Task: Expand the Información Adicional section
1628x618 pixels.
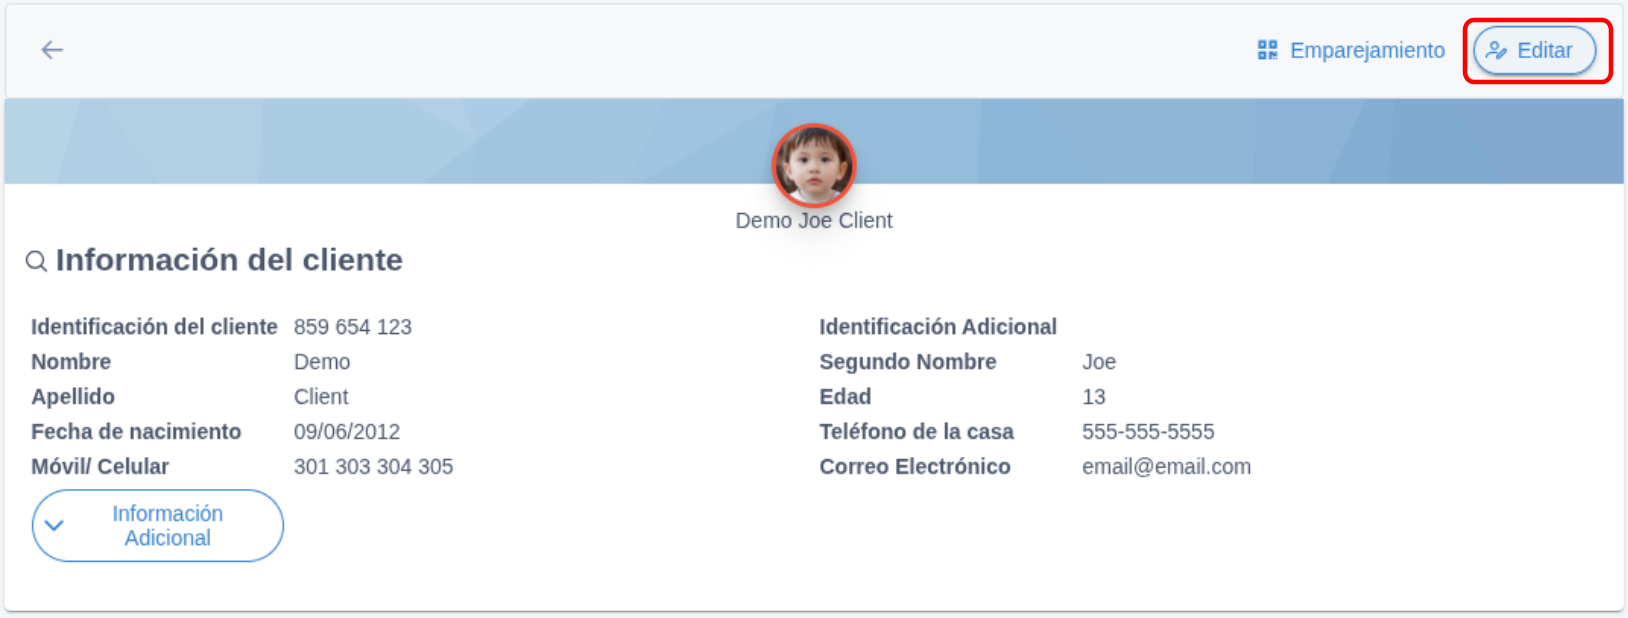Action: click(x=158, y=525)
